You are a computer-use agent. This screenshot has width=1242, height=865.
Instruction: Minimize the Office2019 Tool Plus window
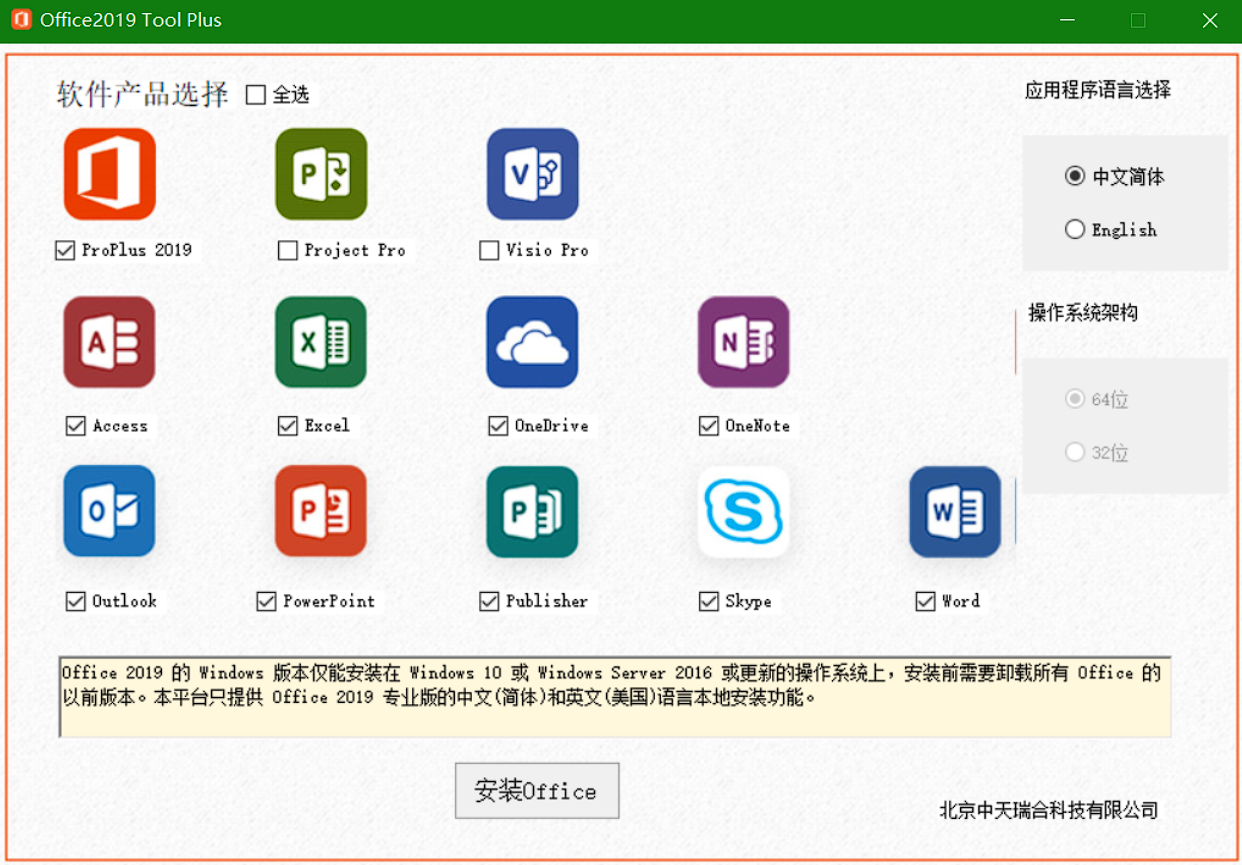(x=1067, y=20)
